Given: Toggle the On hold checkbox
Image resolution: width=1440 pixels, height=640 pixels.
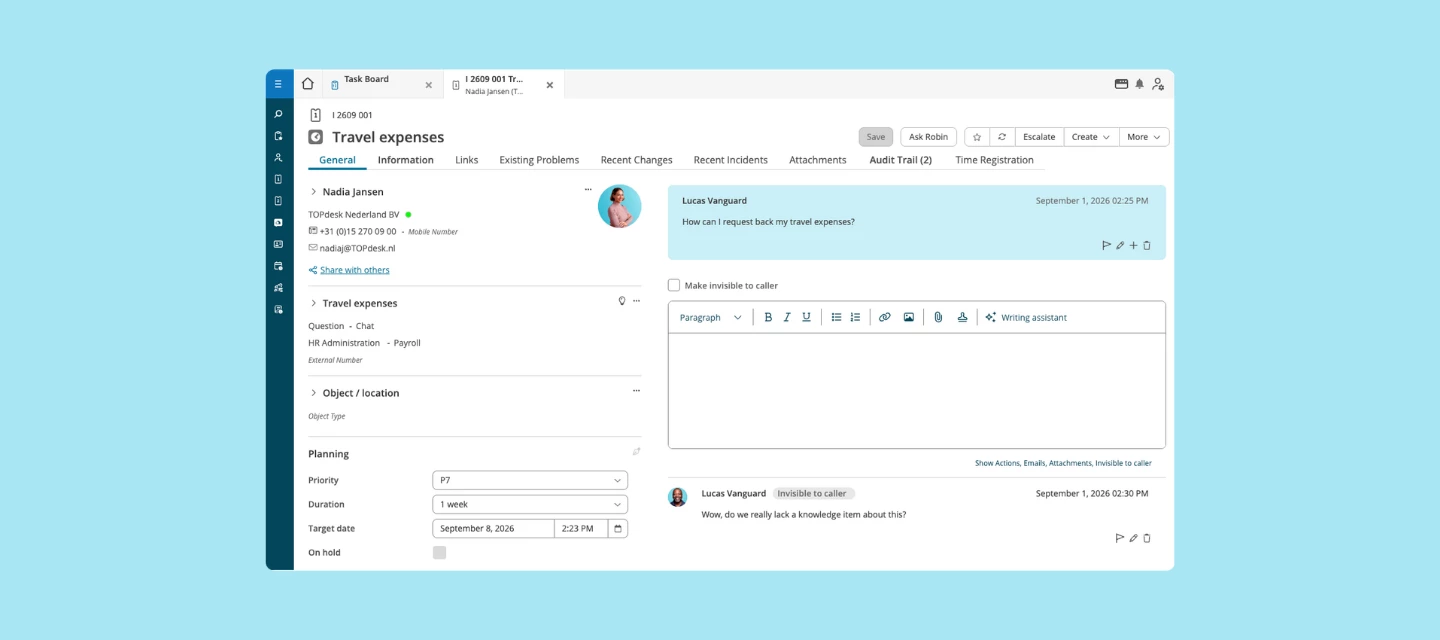Looking at the screenshot, I should (x=439, y=552).
